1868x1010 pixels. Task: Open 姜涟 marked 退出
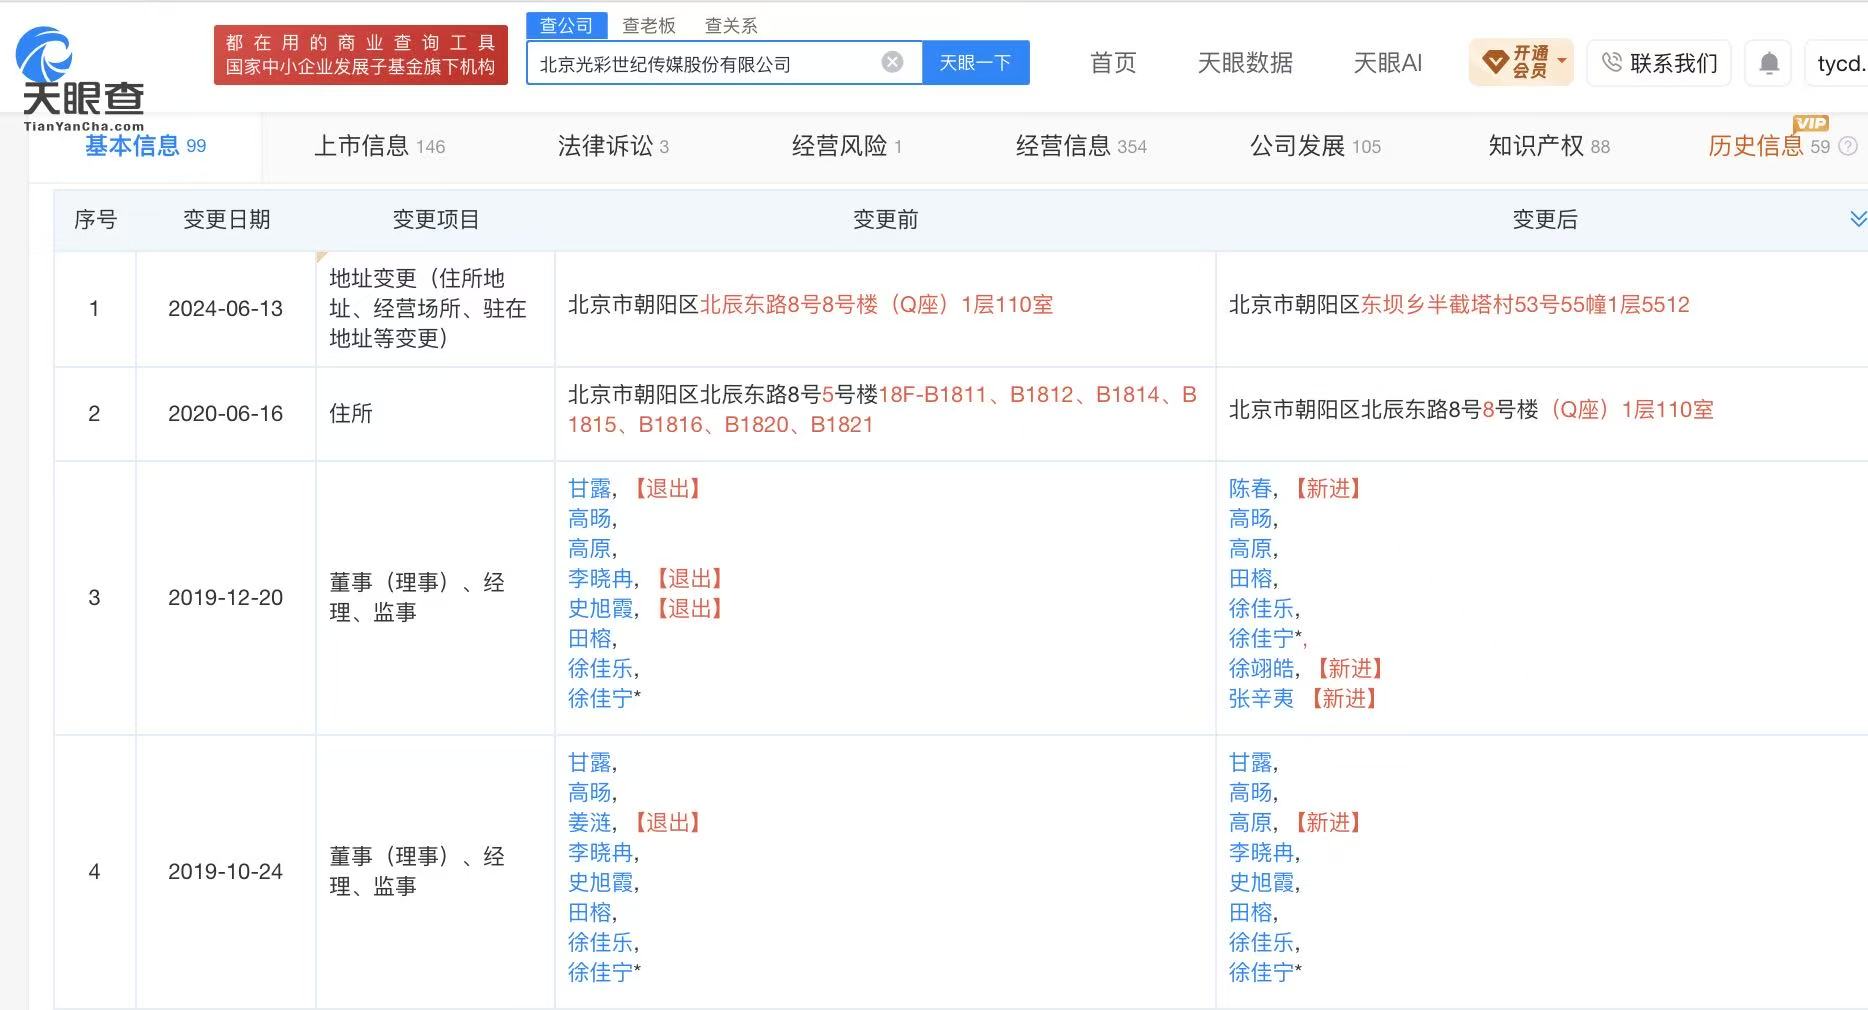tap(589, 823)
